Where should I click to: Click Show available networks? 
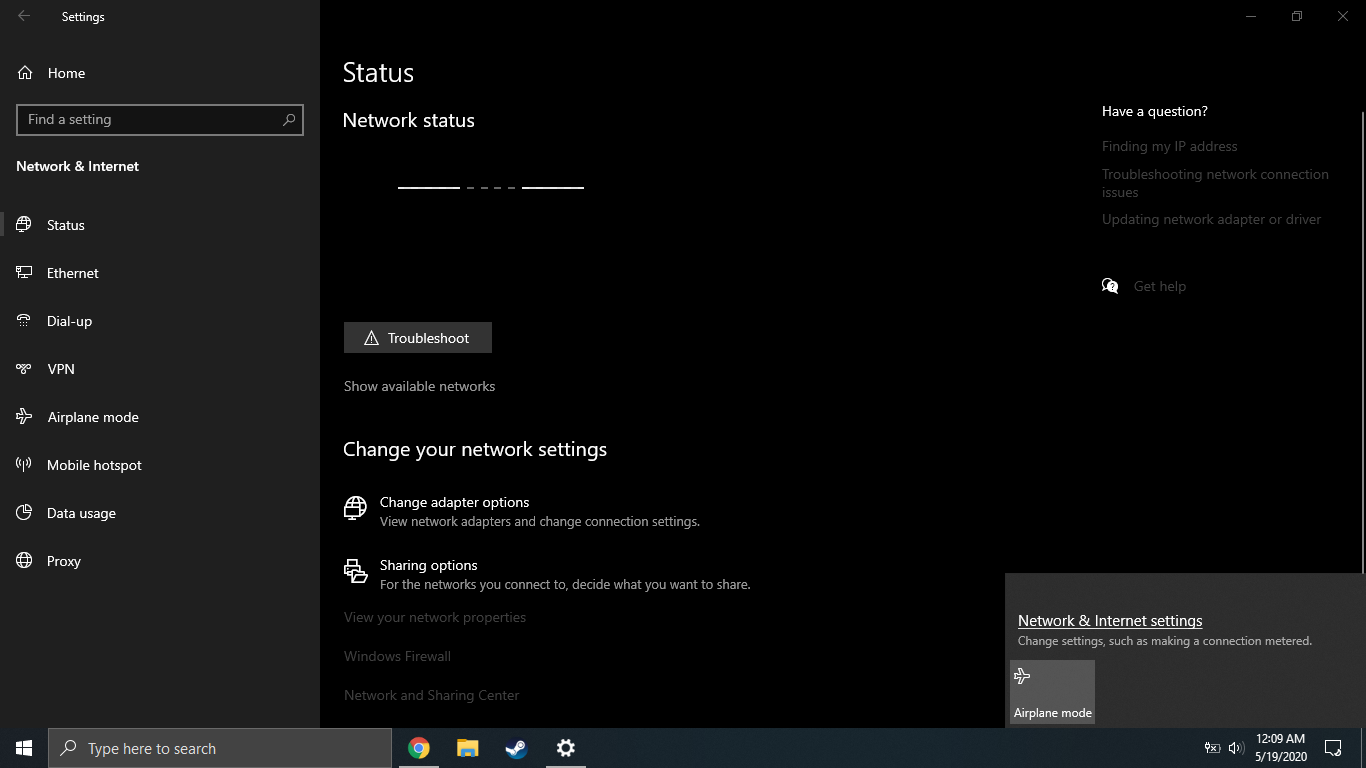(419, 386)
